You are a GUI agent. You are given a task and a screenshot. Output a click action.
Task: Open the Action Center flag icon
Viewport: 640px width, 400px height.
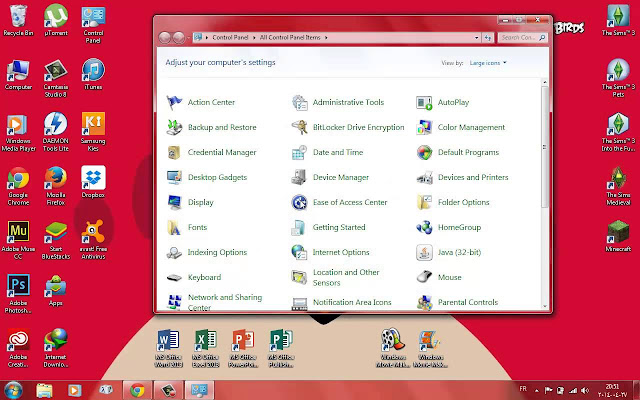(x=174, y=102)
